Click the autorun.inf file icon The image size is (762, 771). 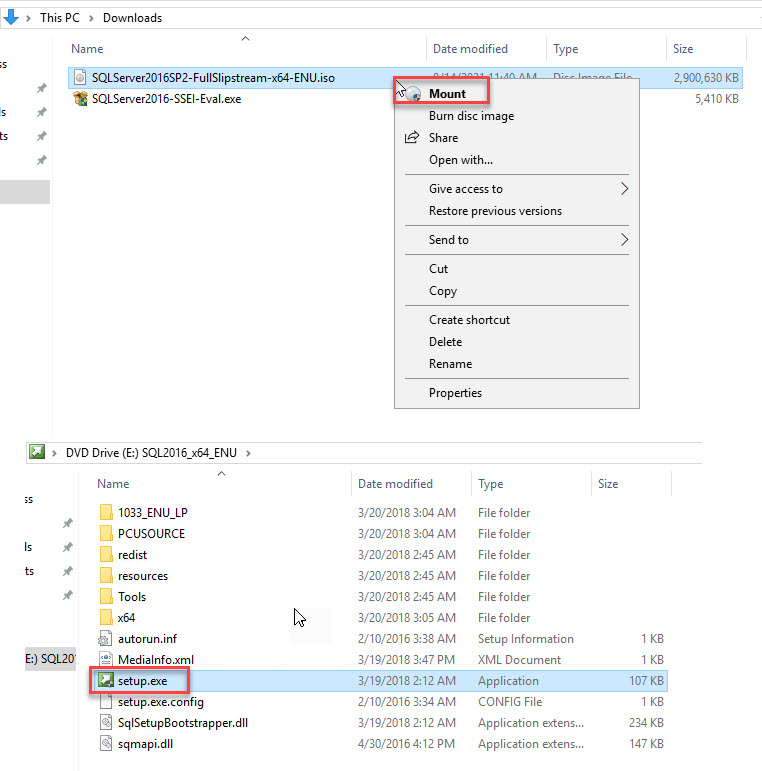106,639
